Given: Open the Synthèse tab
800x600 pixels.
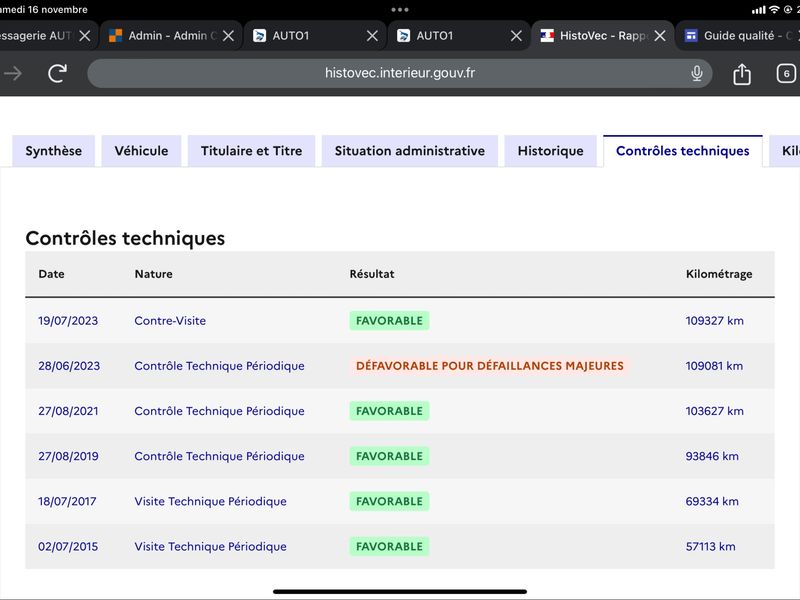Looking at the screenshot, I should [x=54, y=151].
